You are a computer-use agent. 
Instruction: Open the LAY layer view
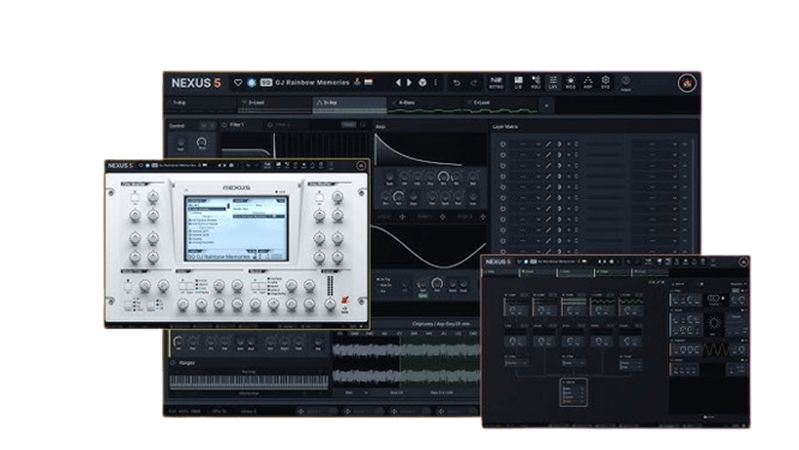(x=553, y=83)
